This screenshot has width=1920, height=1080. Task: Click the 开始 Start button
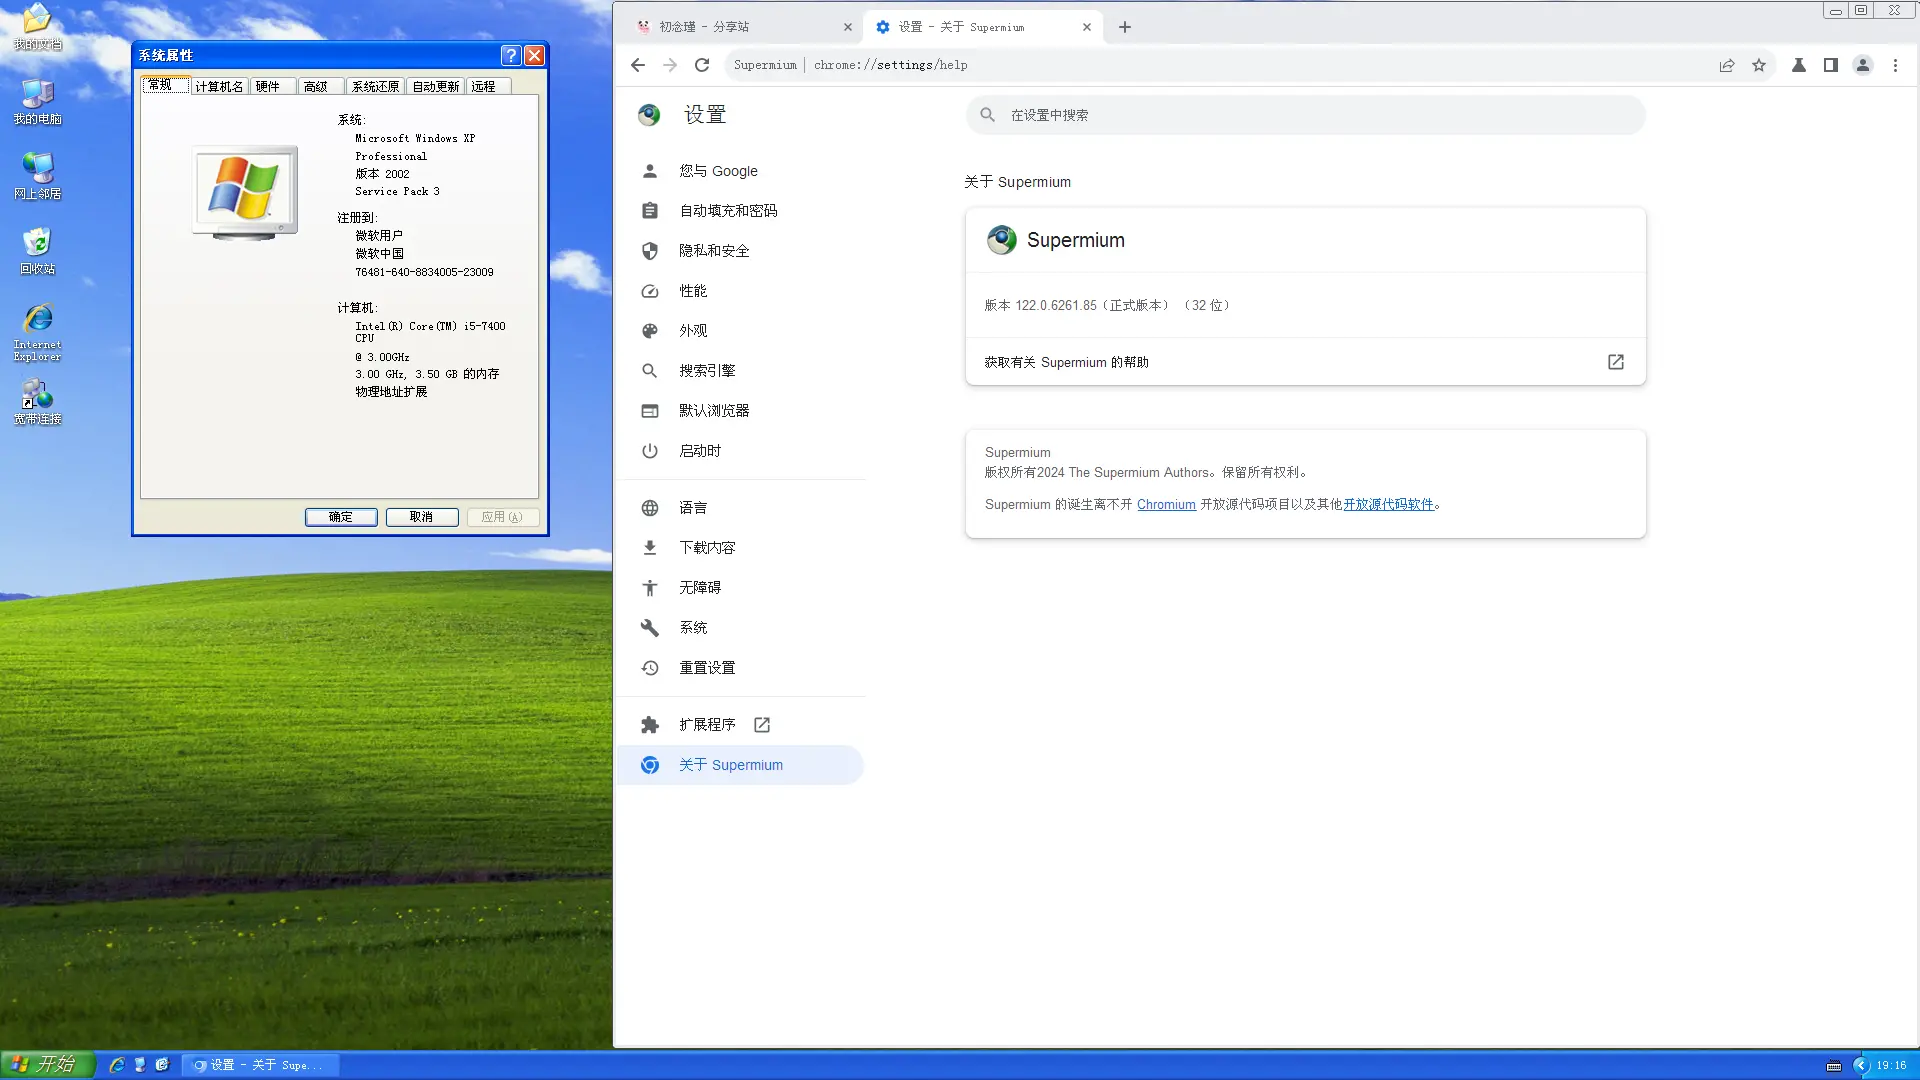coord(47,1065)
